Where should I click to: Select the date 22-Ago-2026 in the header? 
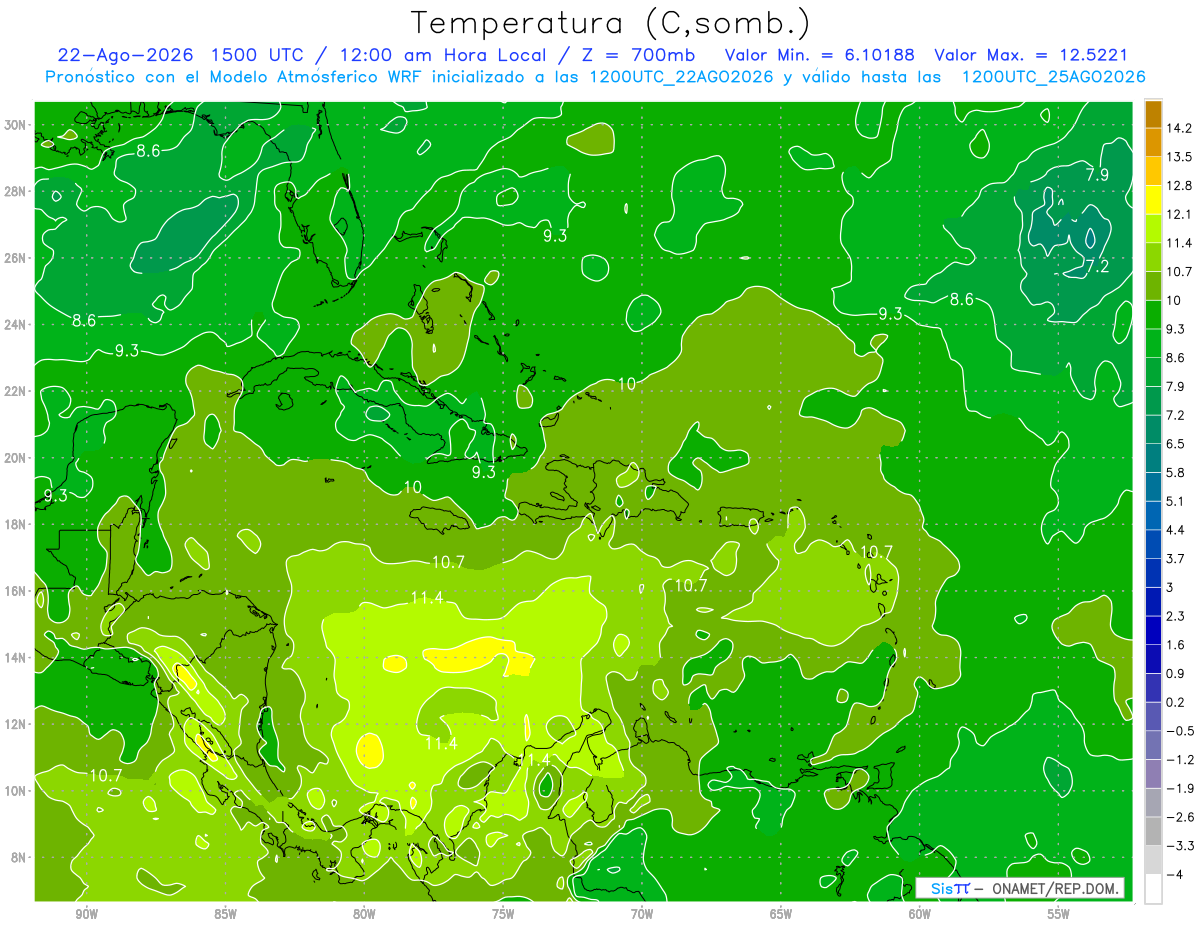pos(125,55)
